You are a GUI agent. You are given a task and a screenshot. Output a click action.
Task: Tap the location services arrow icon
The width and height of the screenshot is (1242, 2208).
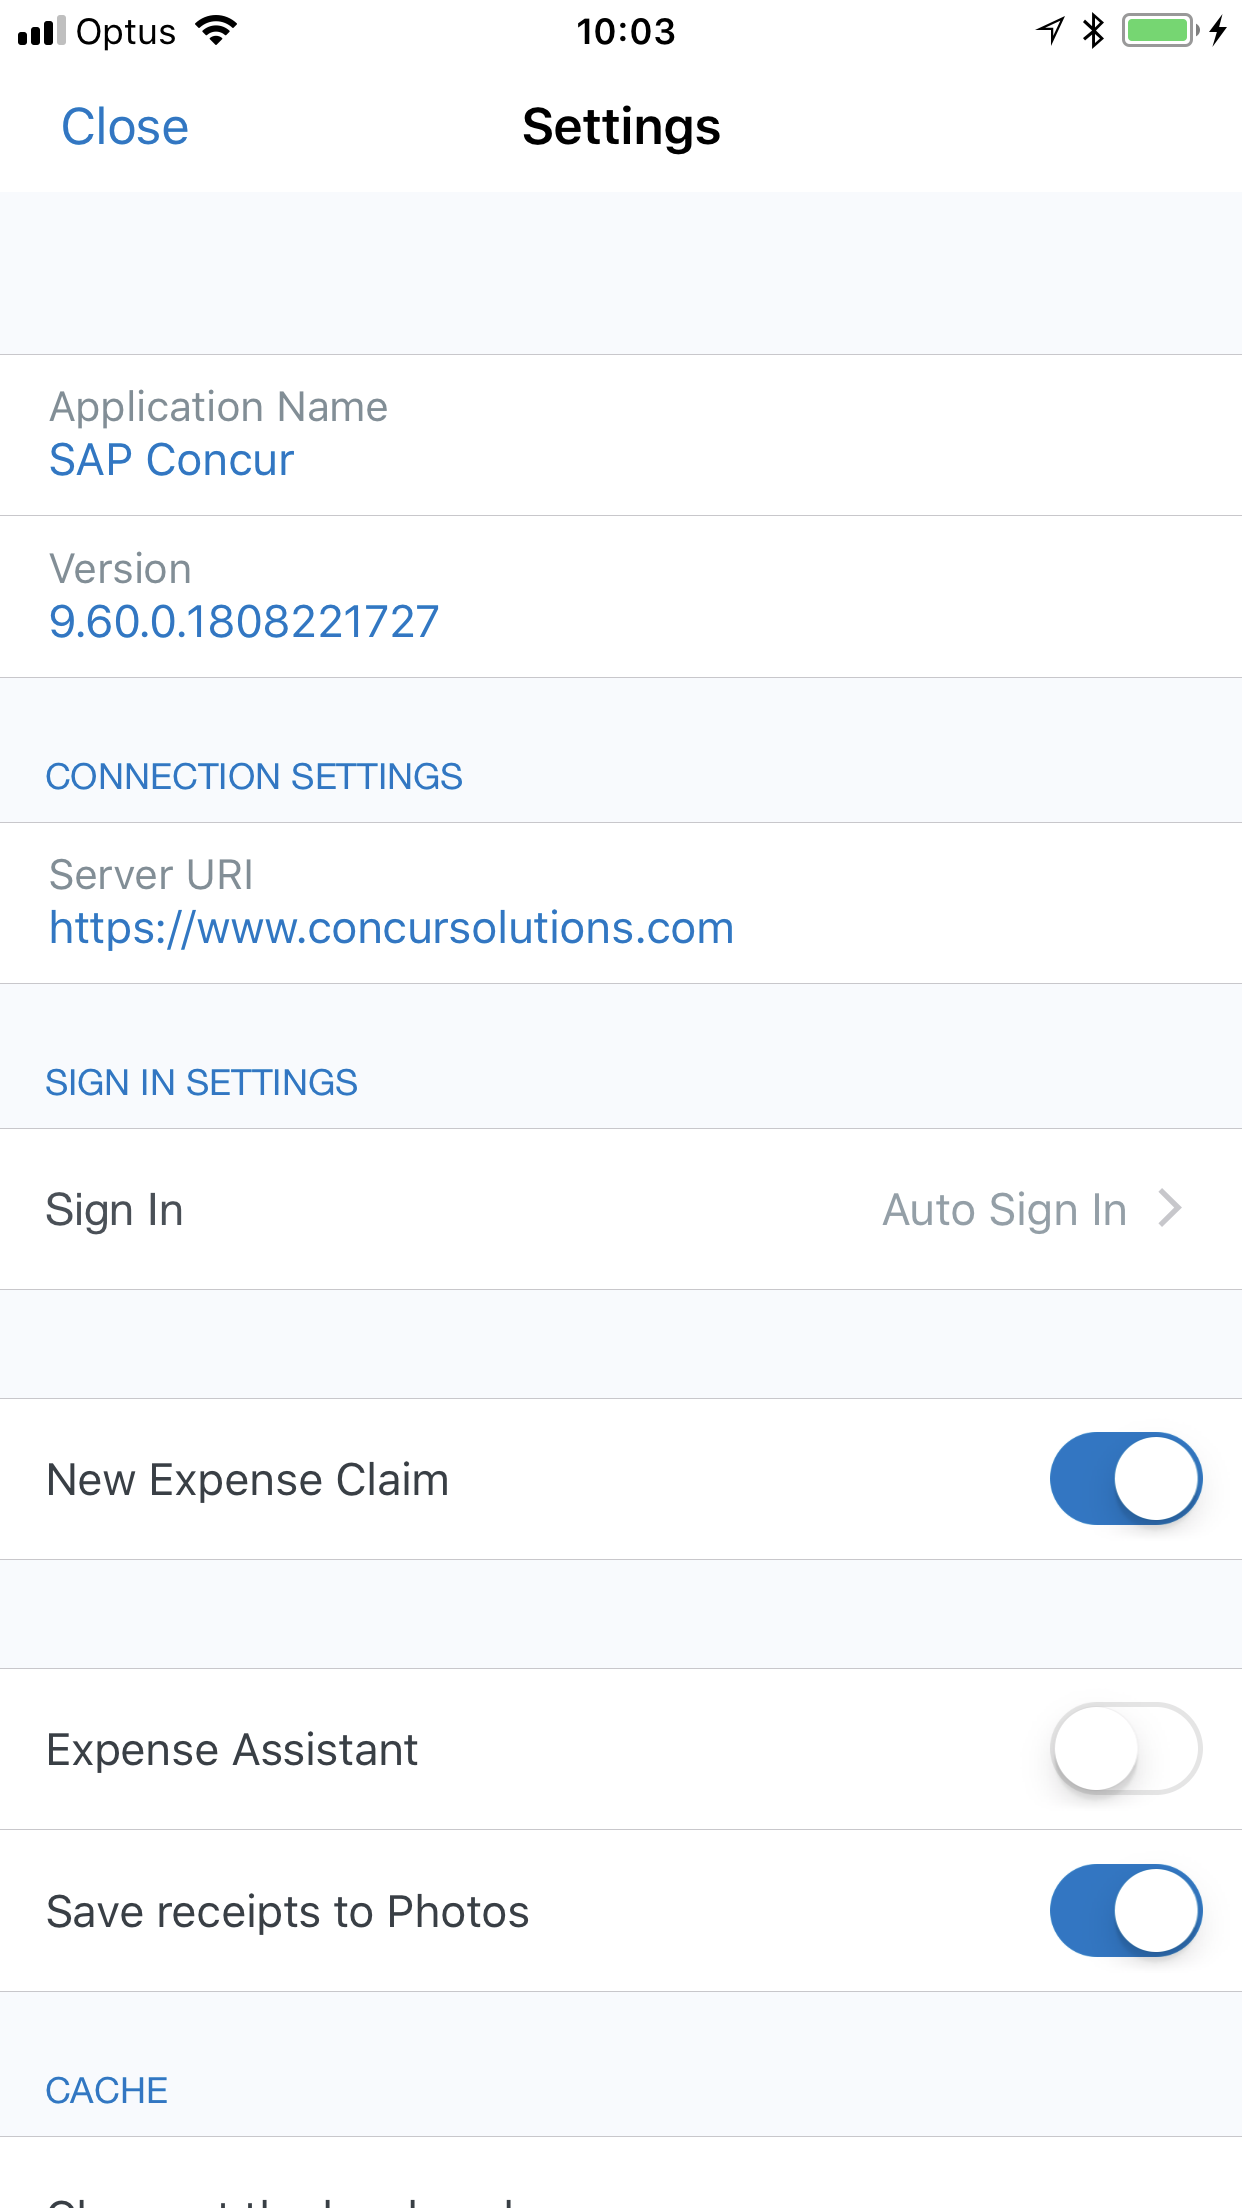[1050, 31]
